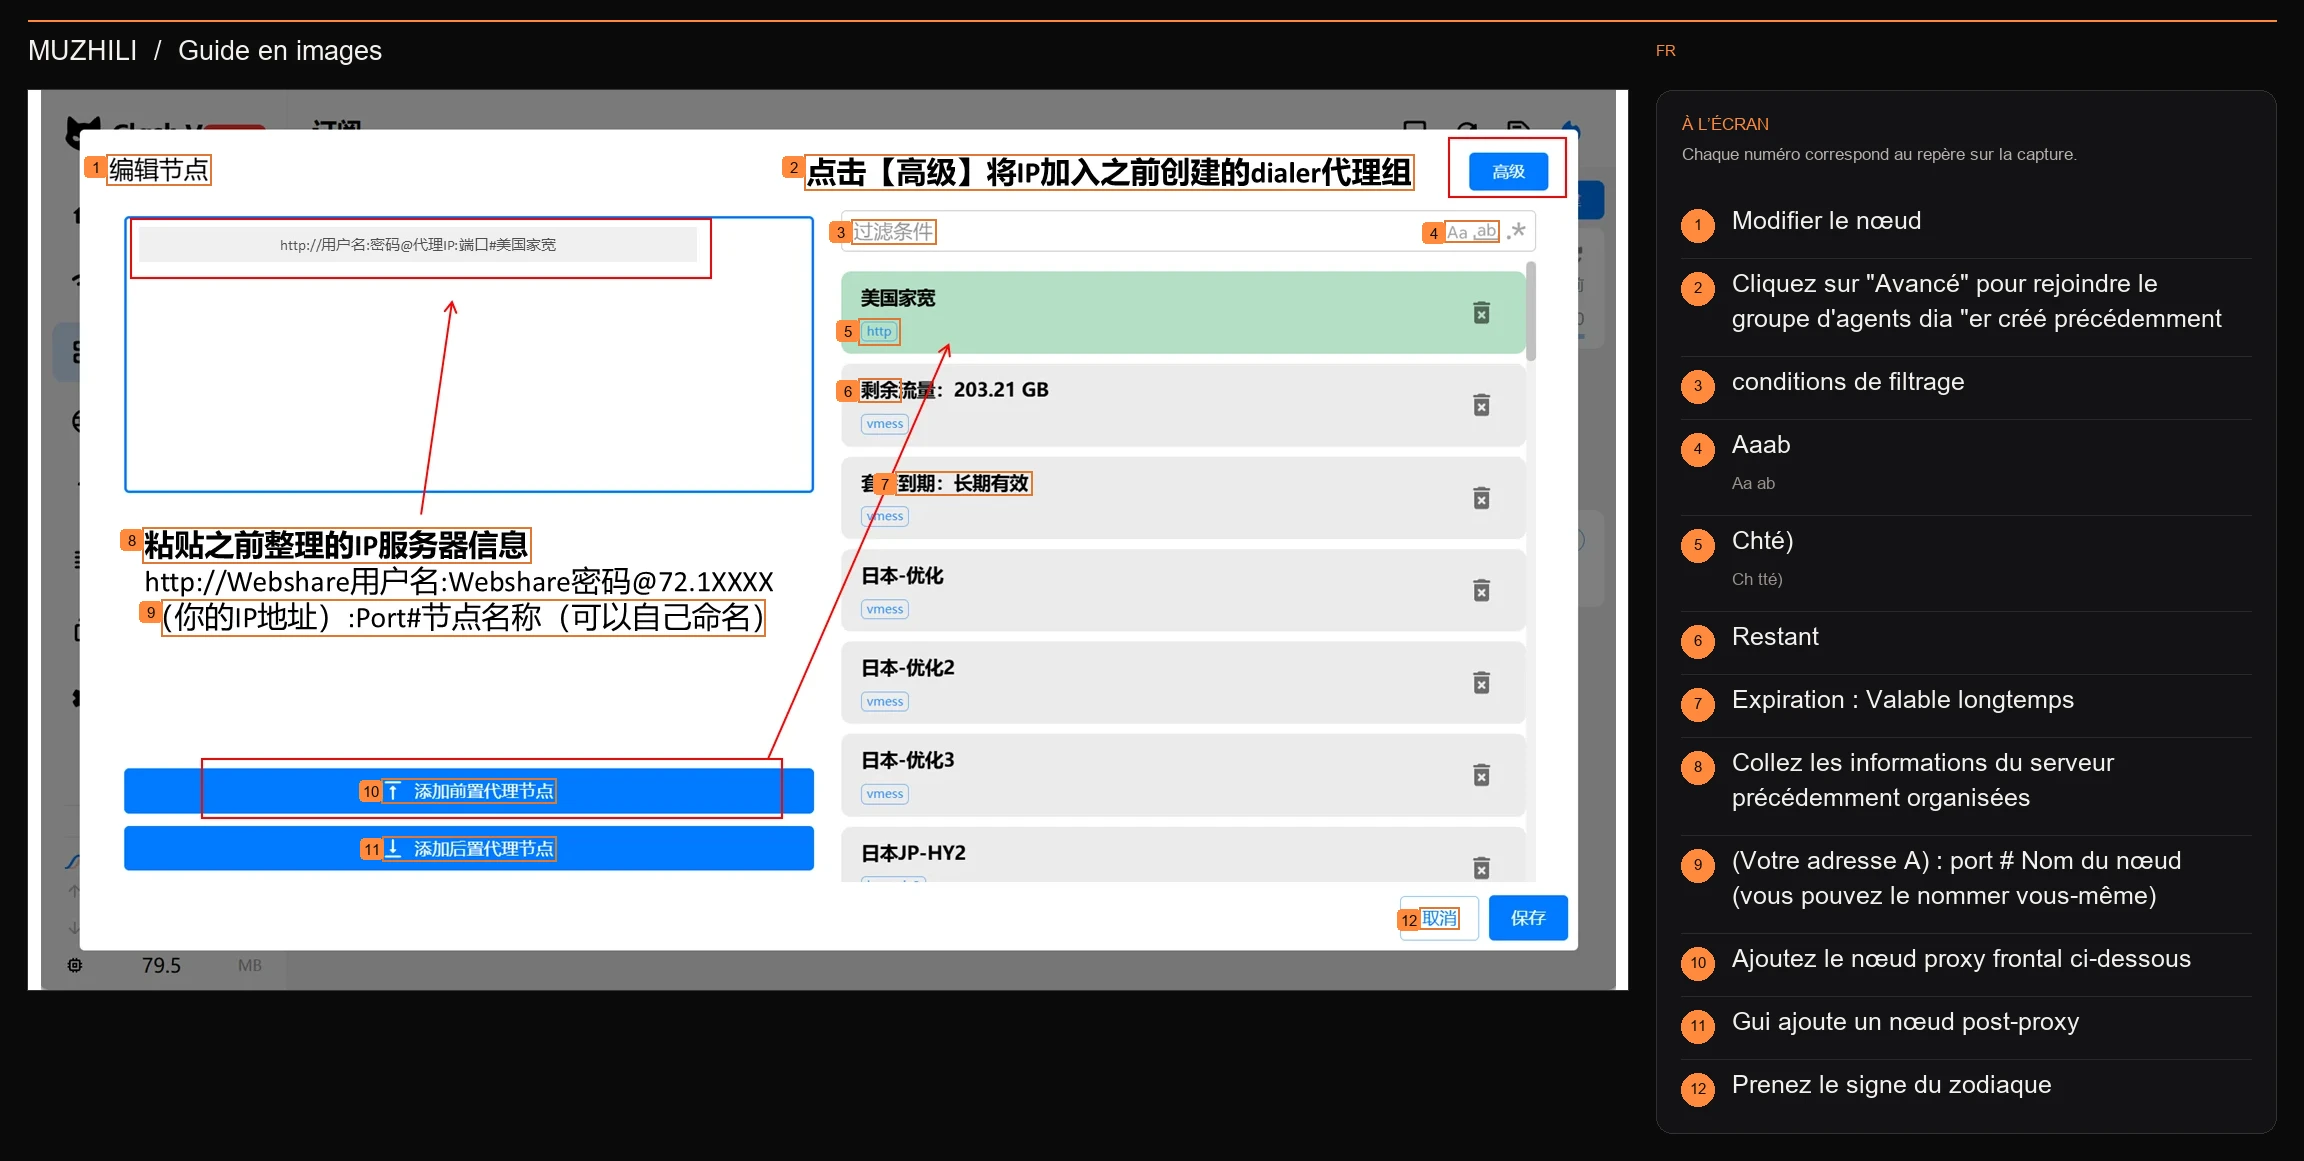The image size is (2304, 1161).
Task: Toggle ab whole-word match in filter
Action: click(x=1486, y=232)
